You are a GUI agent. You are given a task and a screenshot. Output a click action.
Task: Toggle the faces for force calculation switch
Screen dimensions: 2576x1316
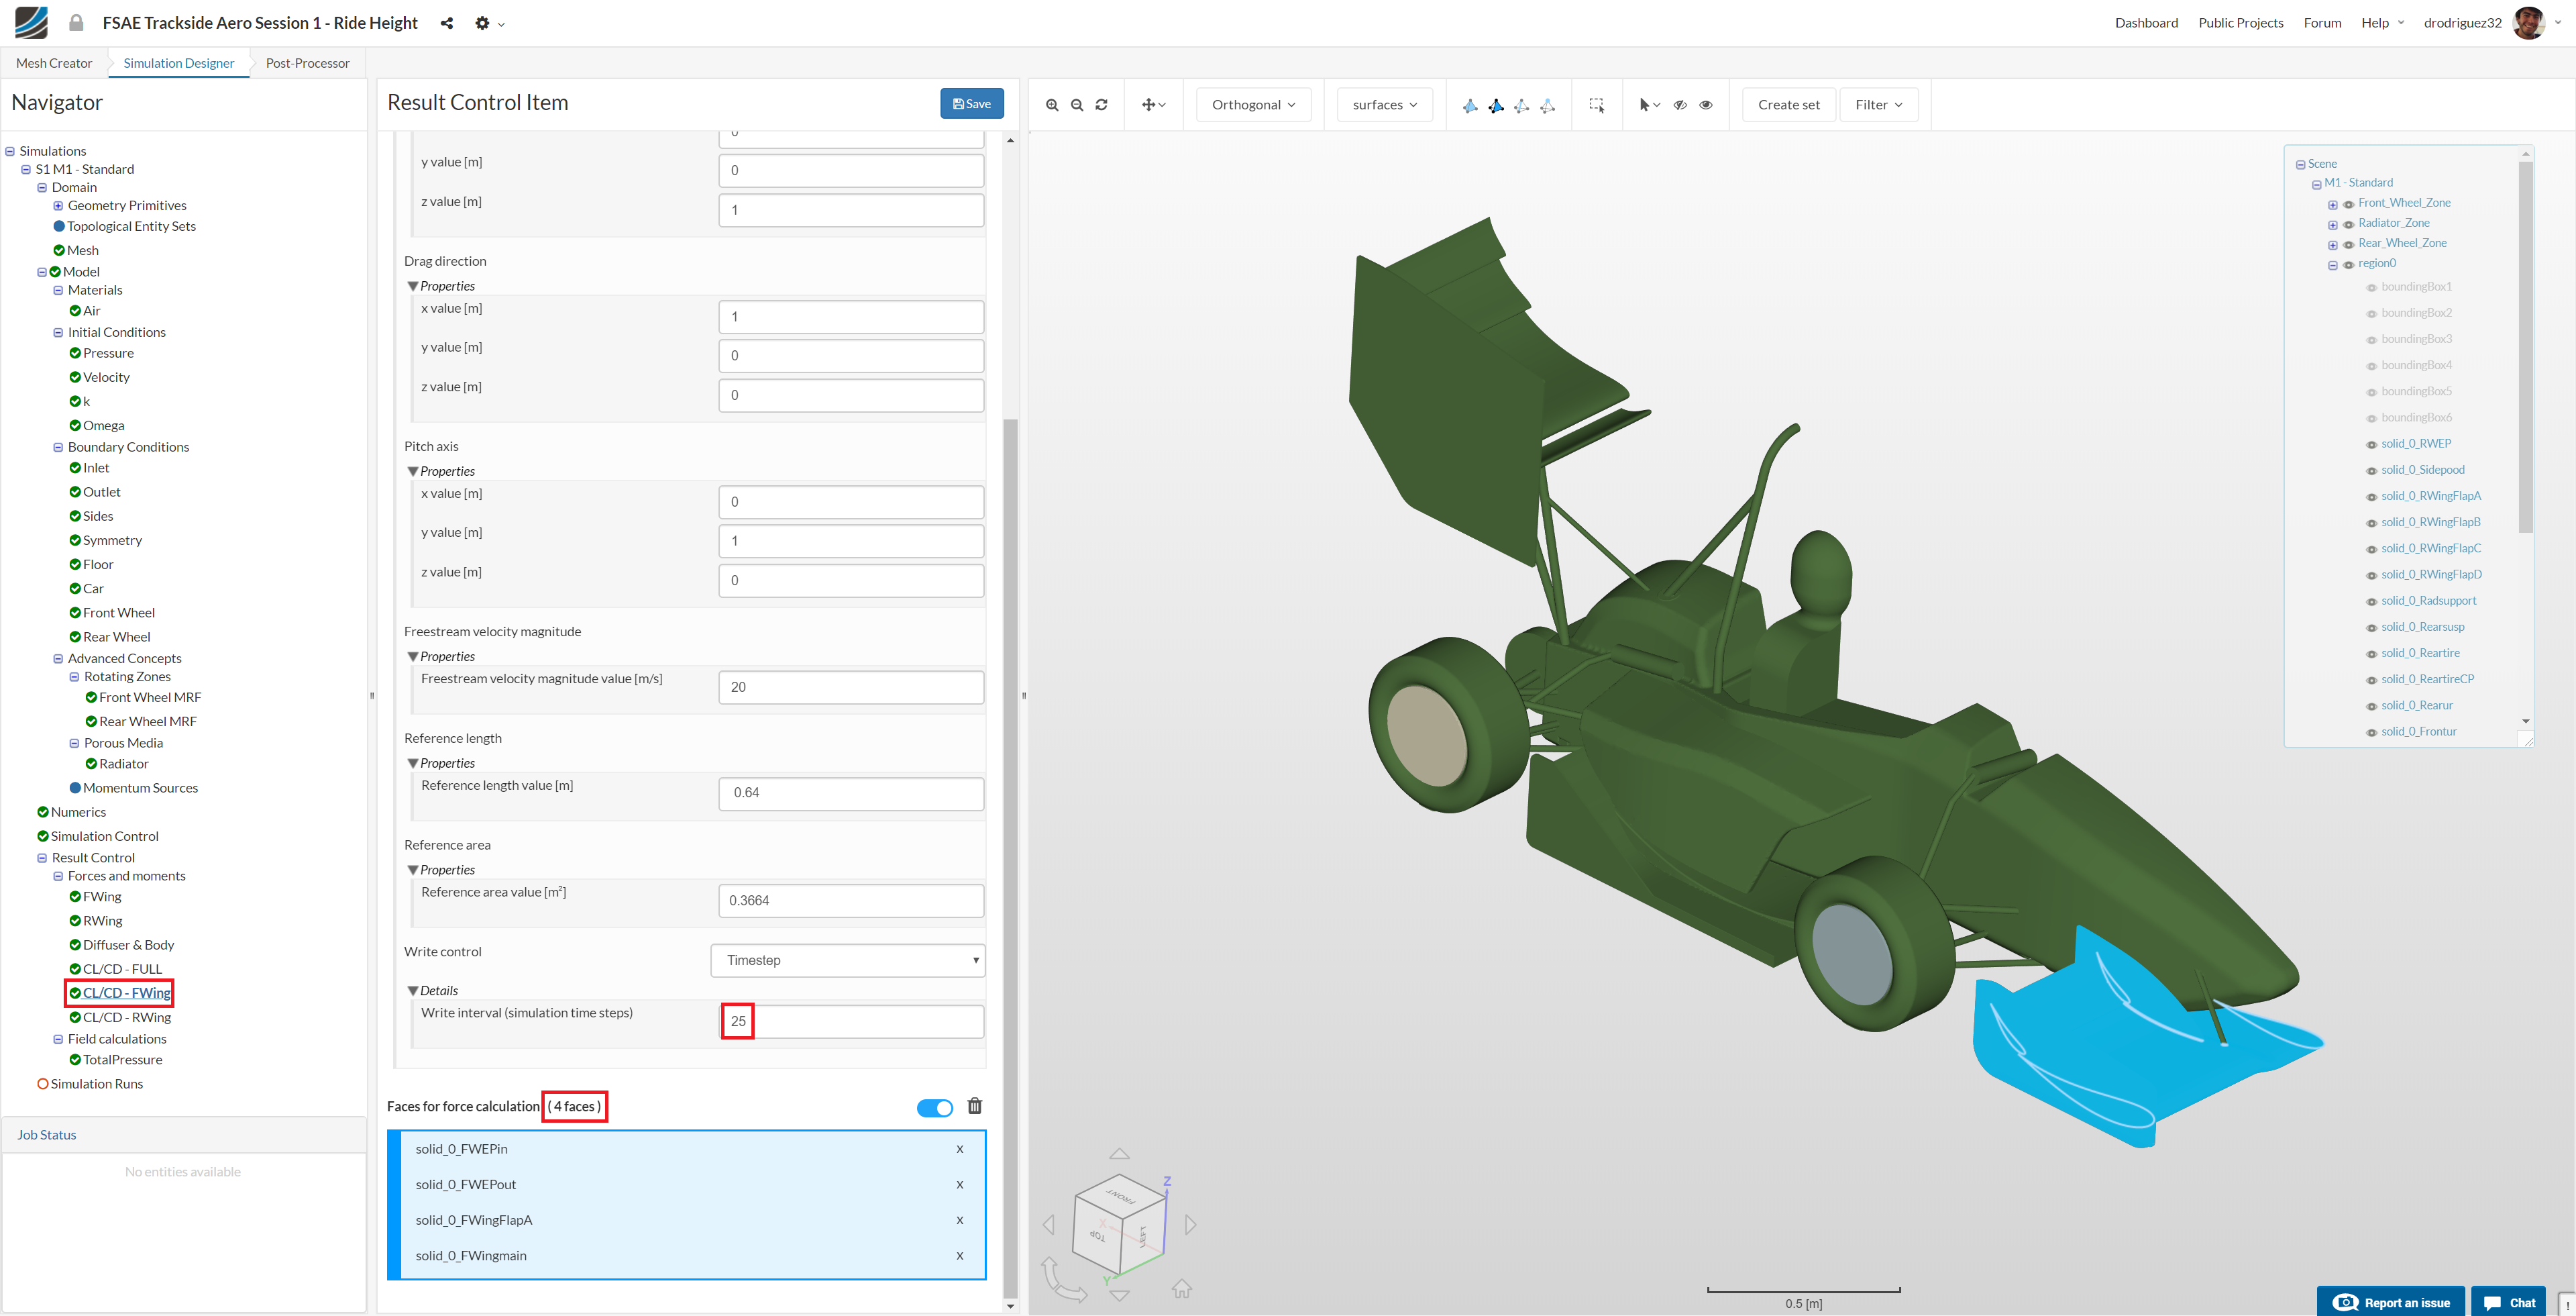tap(934, 1107)
